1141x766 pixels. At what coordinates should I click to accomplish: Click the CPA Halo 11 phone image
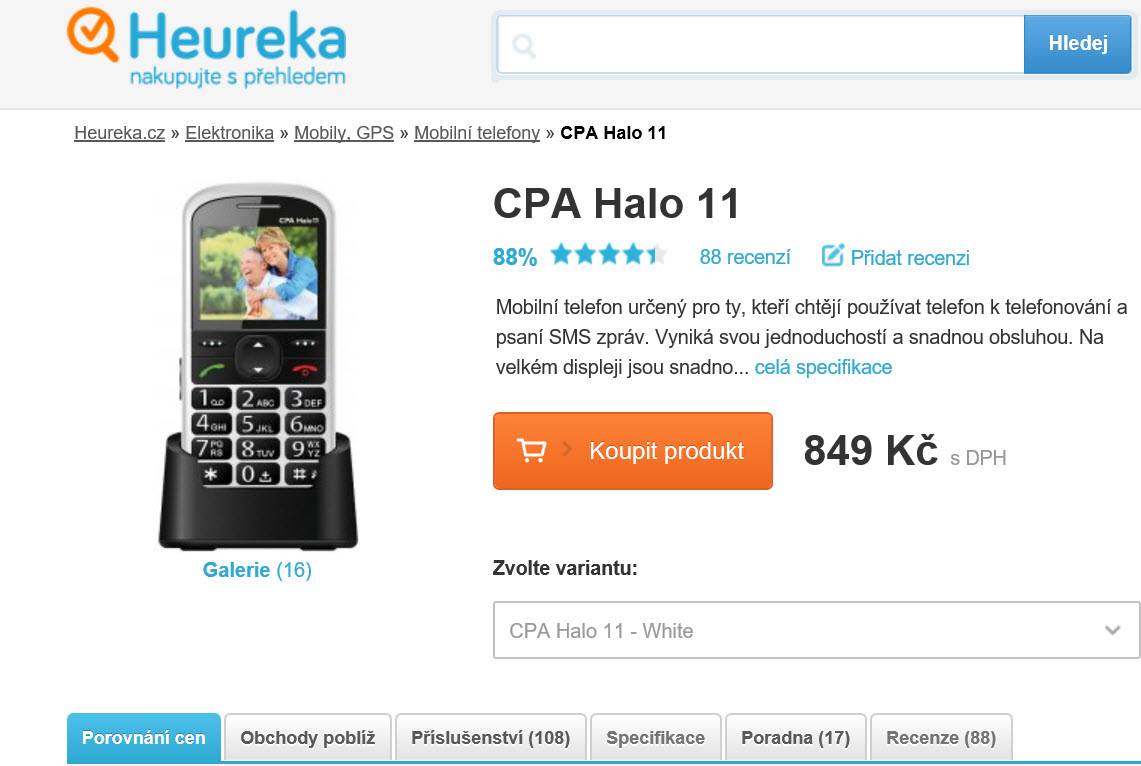pos(258,367)
